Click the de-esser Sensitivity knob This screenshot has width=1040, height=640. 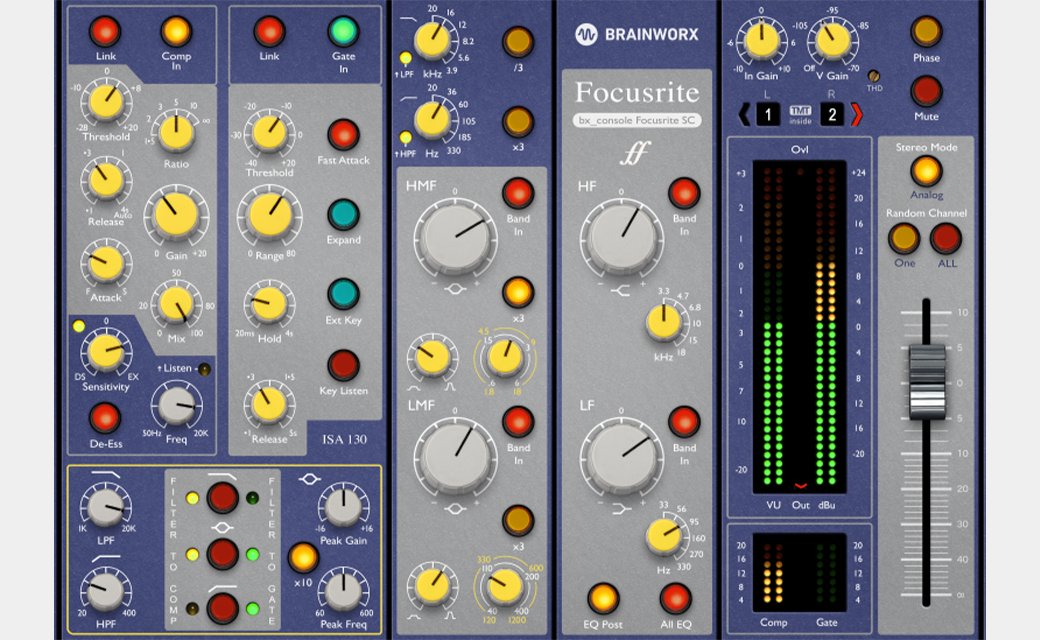point(105,352)
